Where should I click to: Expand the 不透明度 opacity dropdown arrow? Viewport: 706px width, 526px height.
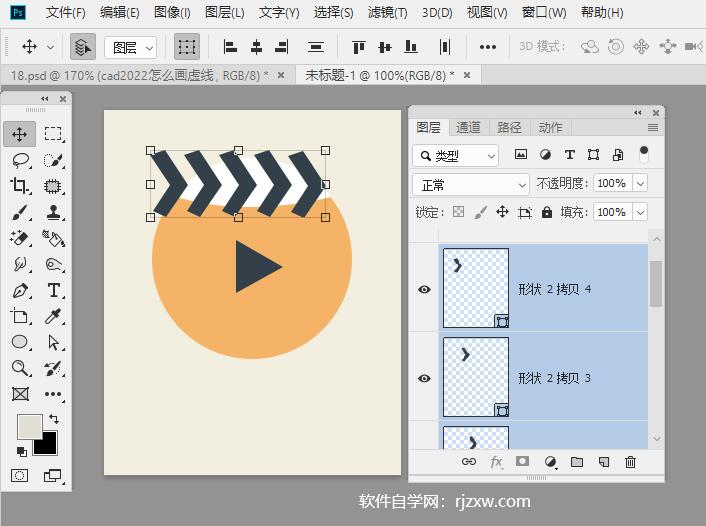[640, 184]
